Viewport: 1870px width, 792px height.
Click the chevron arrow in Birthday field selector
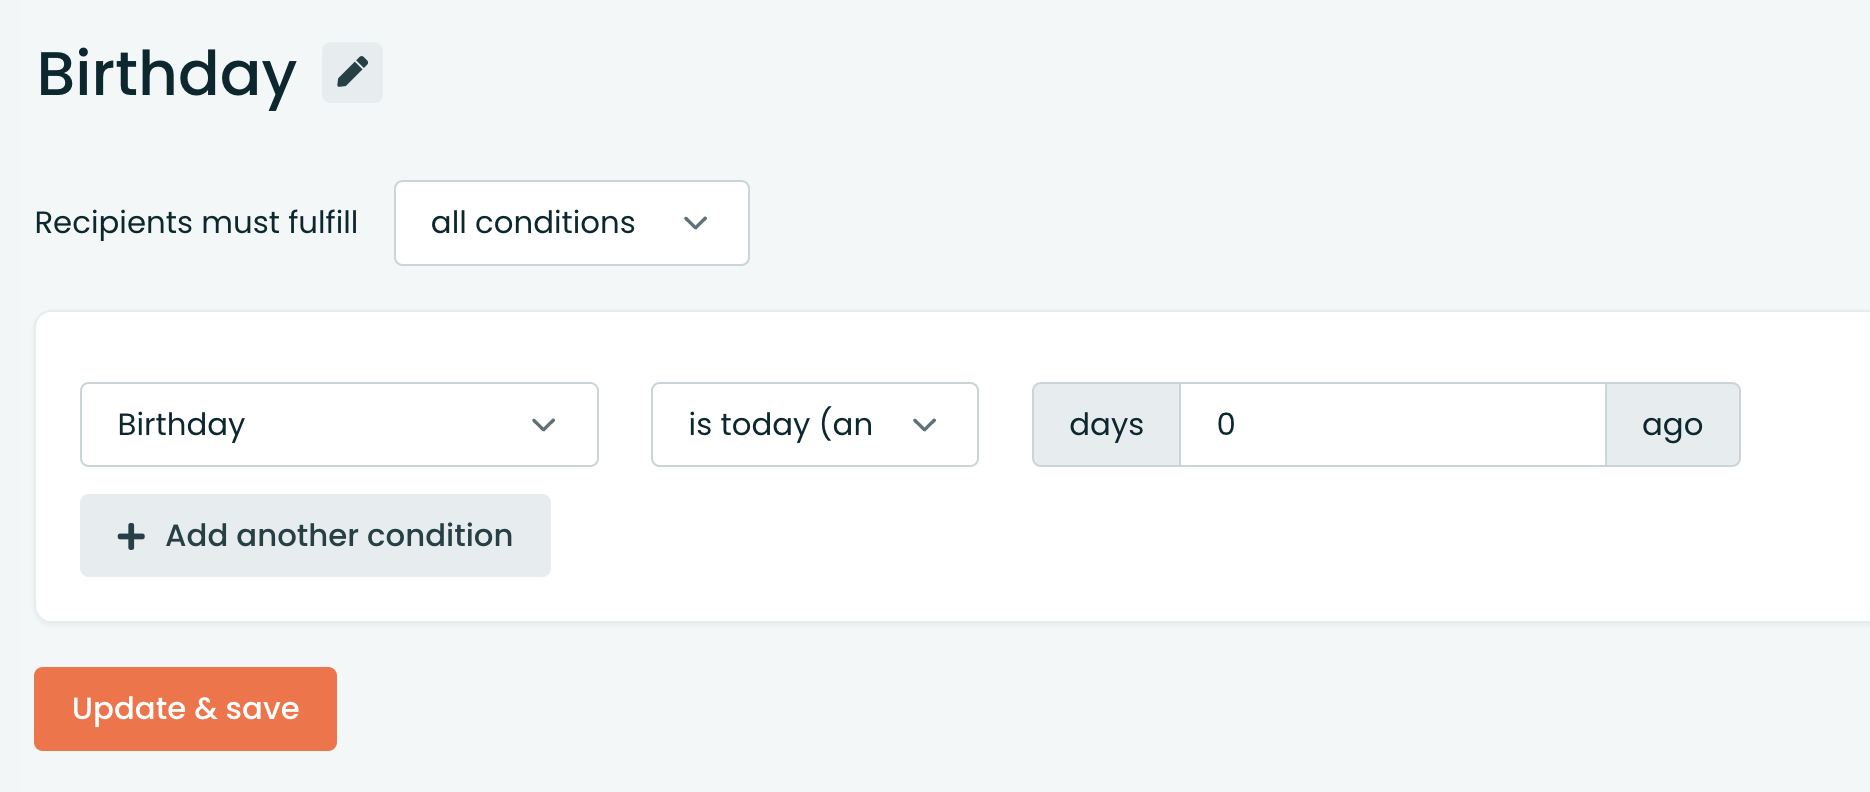[x=544, y=425]
